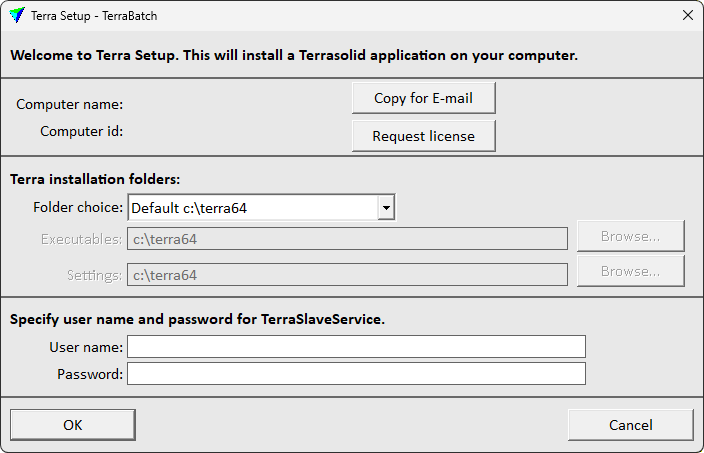
Task: Confirm setup with the OK button
Action: [x=73, y=425]
